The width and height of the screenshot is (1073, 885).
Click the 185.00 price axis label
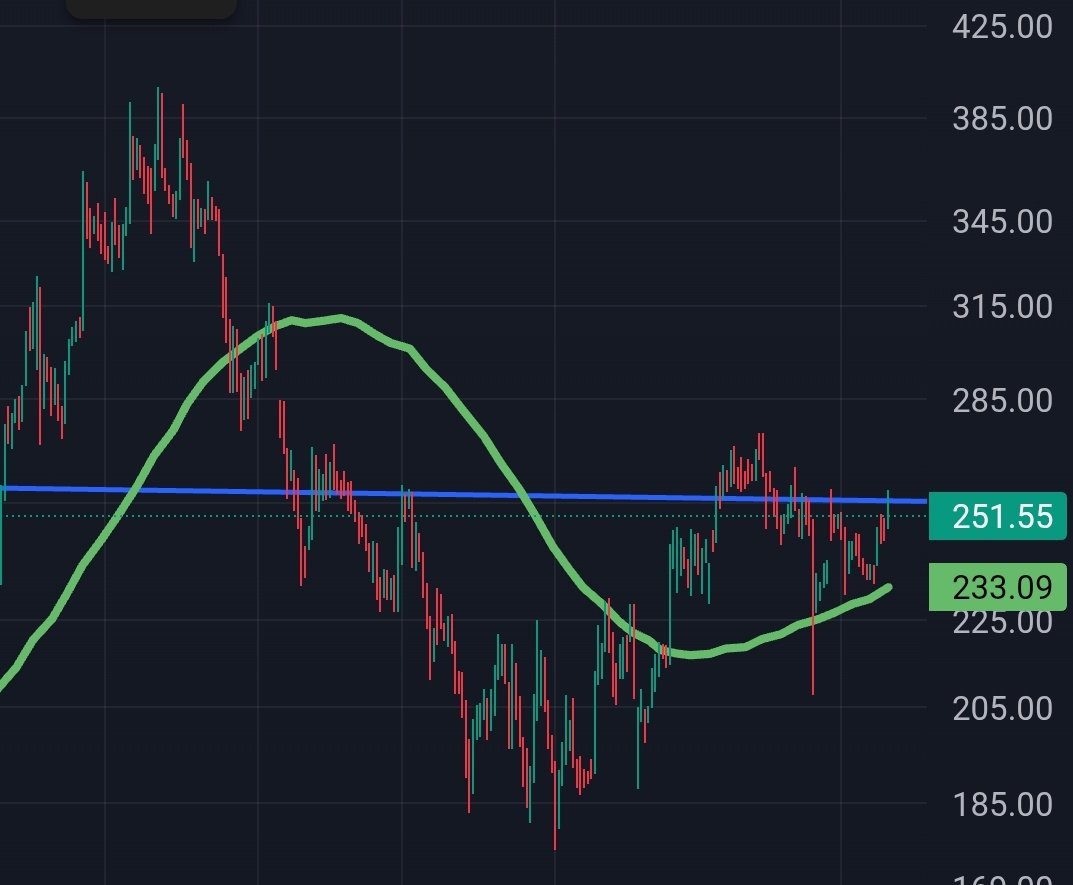tap(1002, 805)
